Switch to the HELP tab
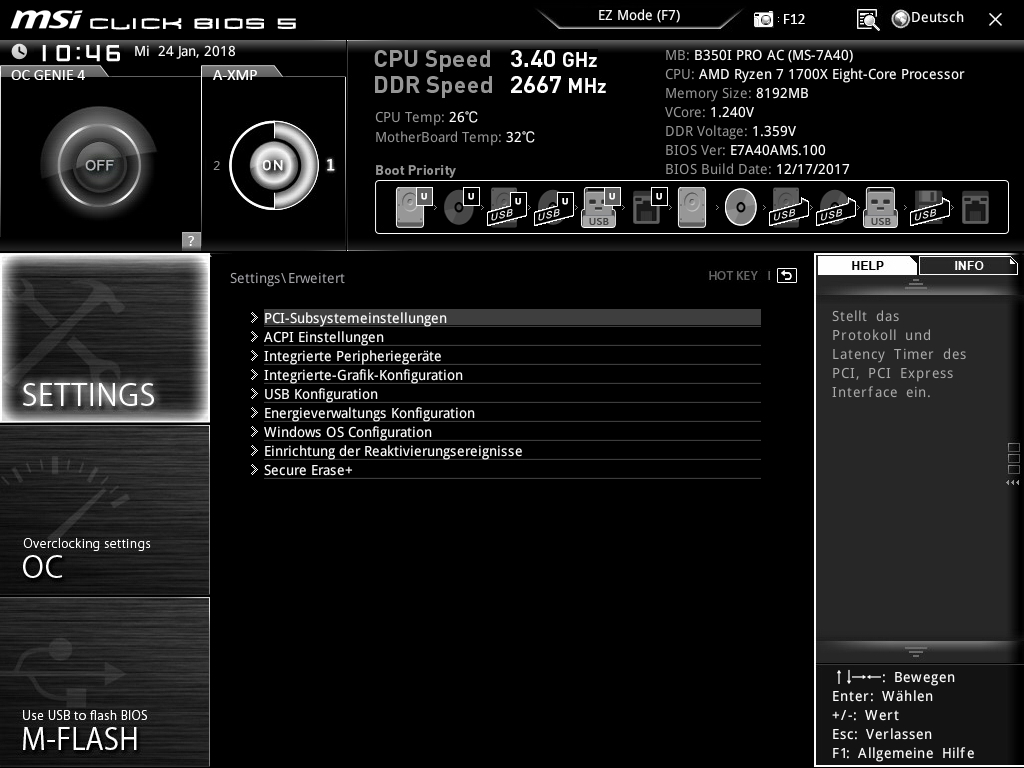 (x=867, y=266)
